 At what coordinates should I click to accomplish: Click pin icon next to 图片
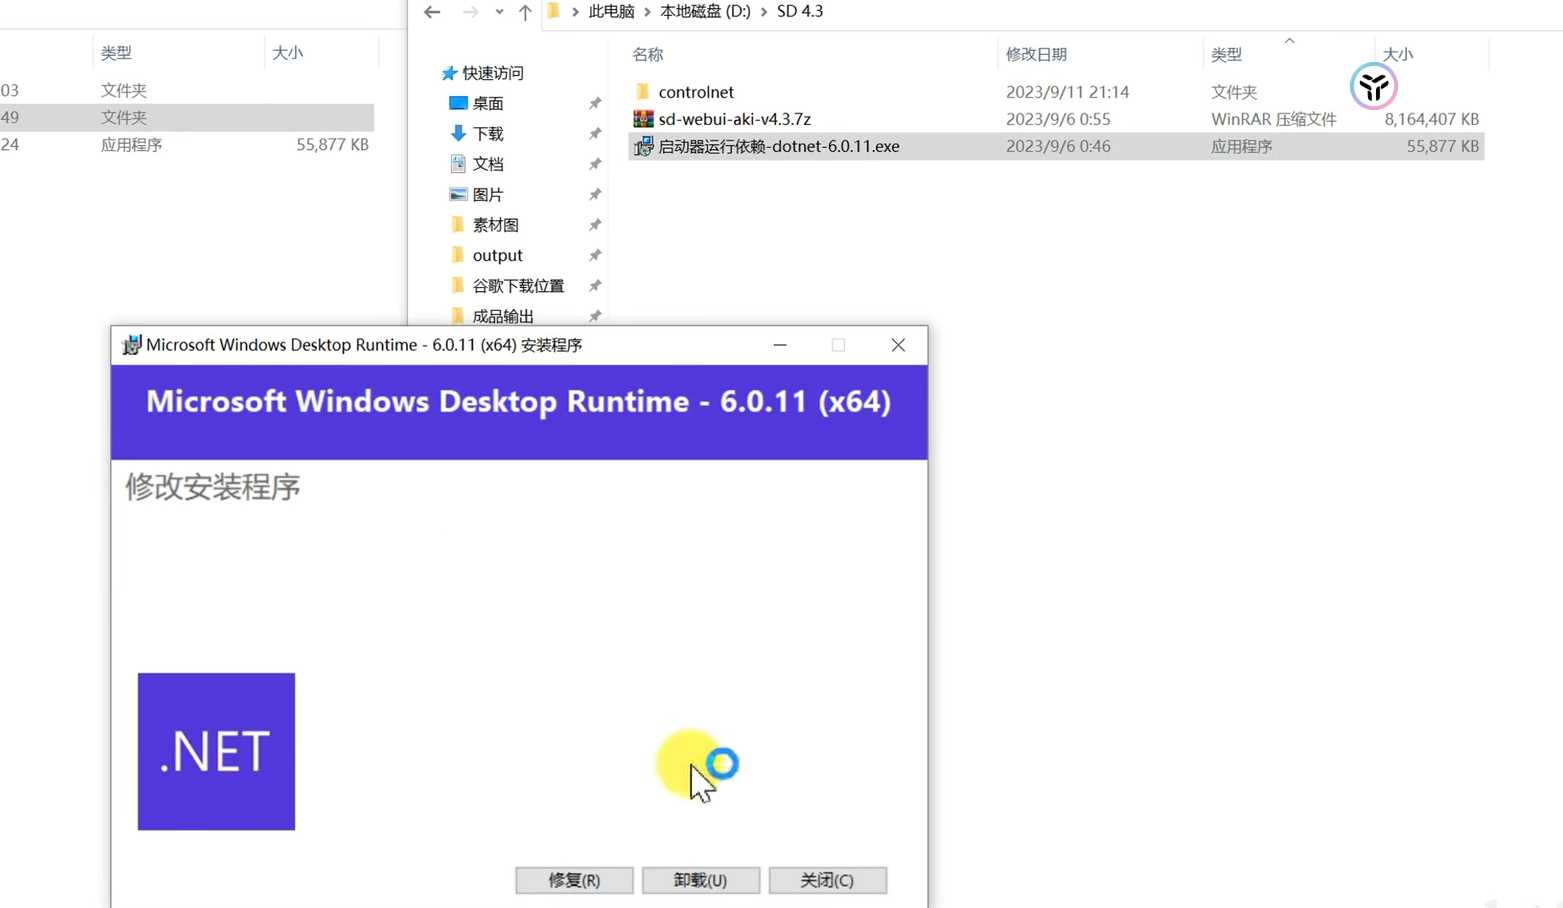(x=595, y=194)
